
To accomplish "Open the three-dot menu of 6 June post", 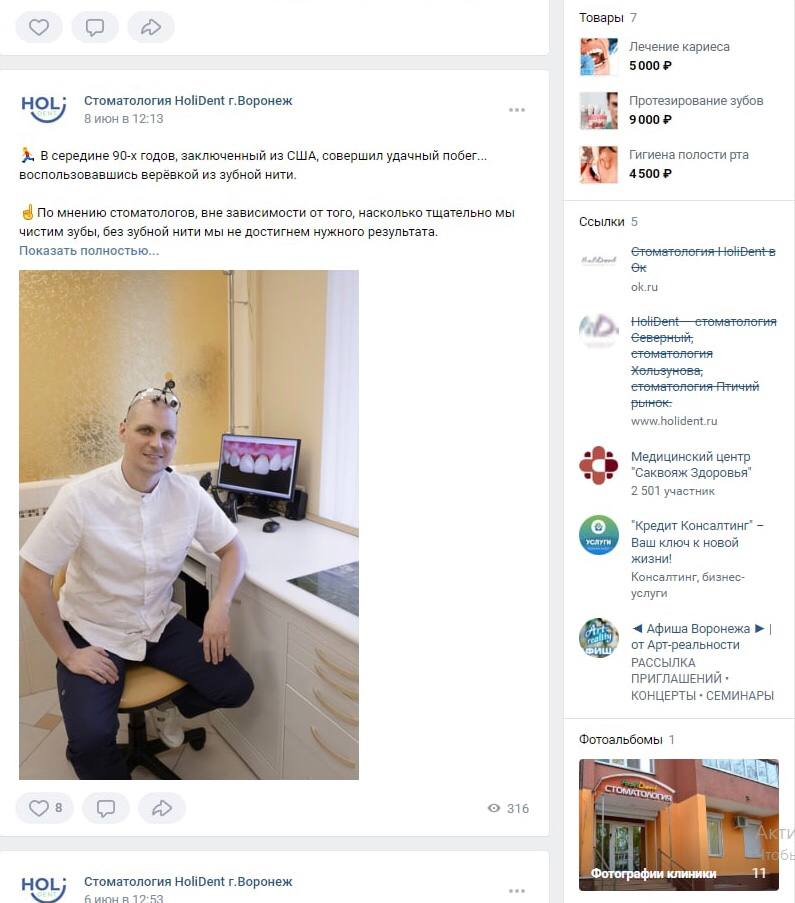I will (517, 890).
